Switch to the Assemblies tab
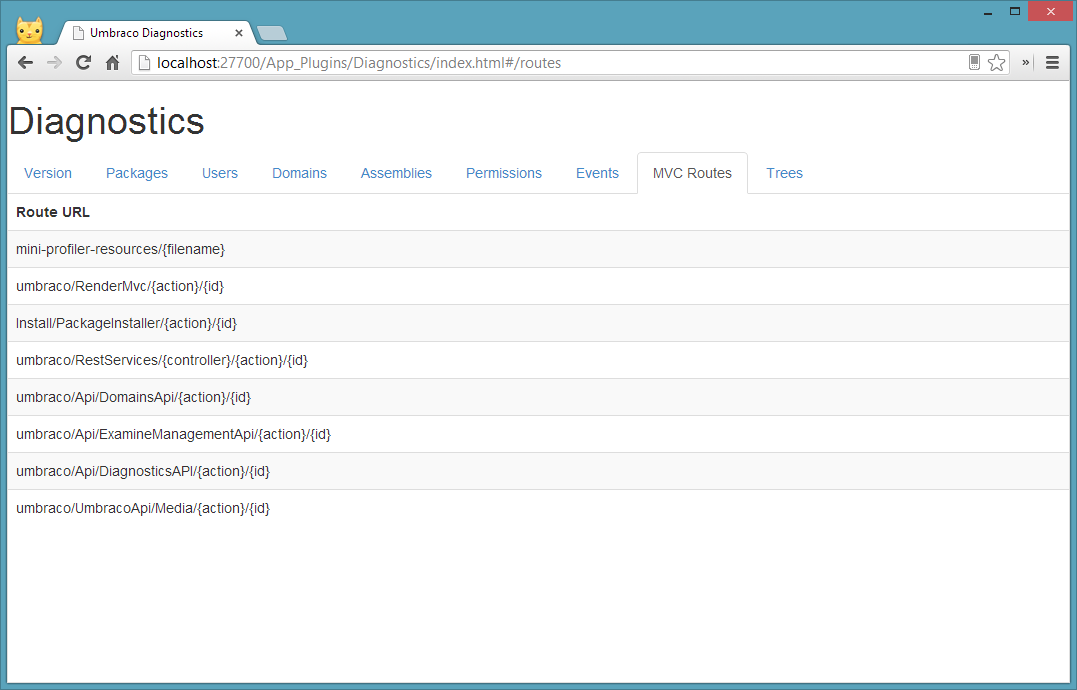Image resolution: width=1077 pixels, height=690 pixels. coord(396,173)
